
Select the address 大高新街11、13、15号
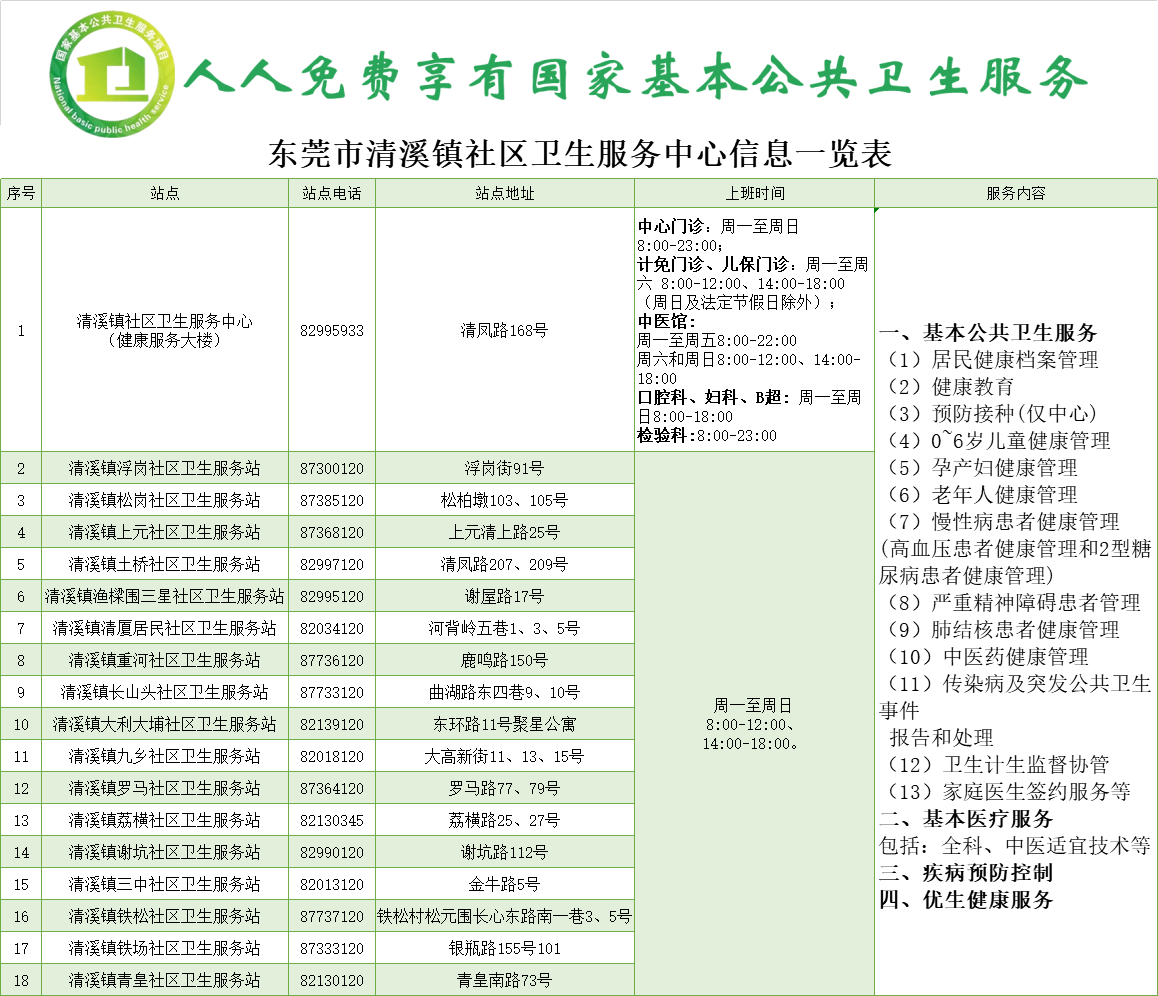coord(504,756)
